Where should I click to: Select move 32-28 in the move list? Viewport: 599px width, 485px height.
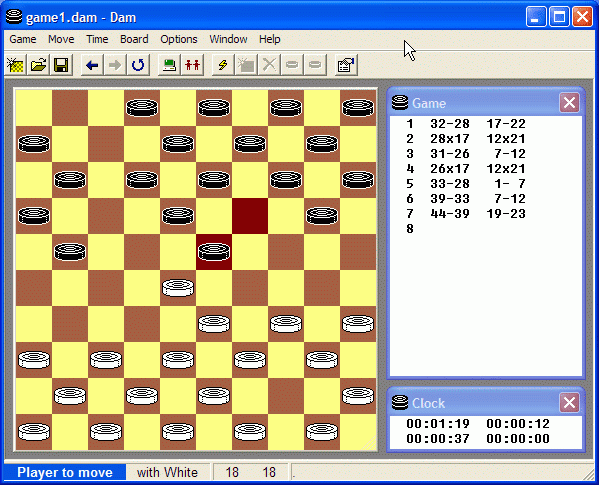point(450,124)
